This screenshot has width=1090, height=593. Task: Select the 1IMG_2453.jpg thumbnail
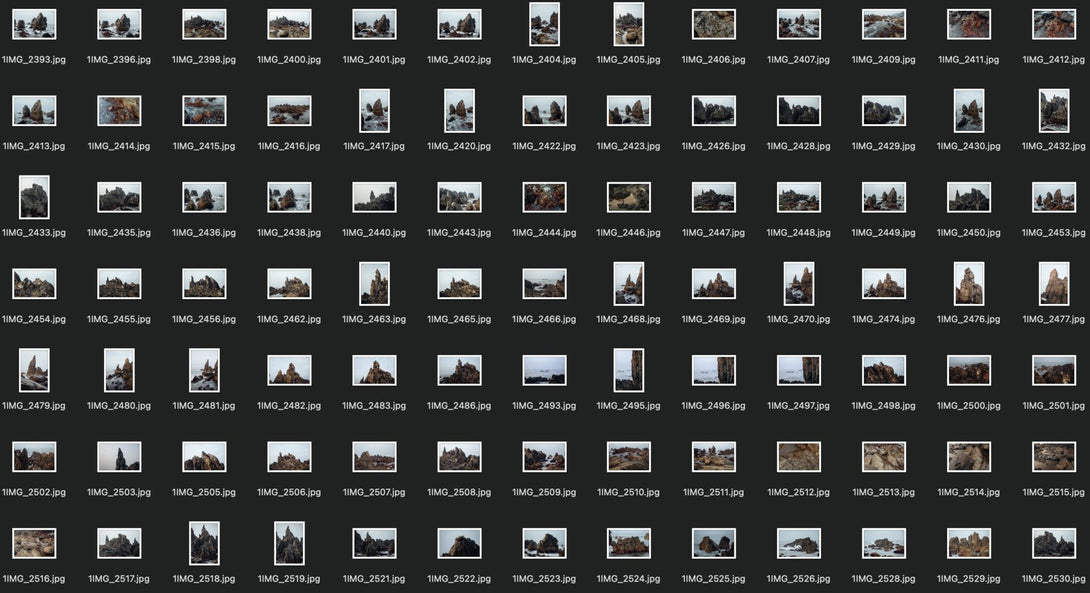(x=1054, y=197)
